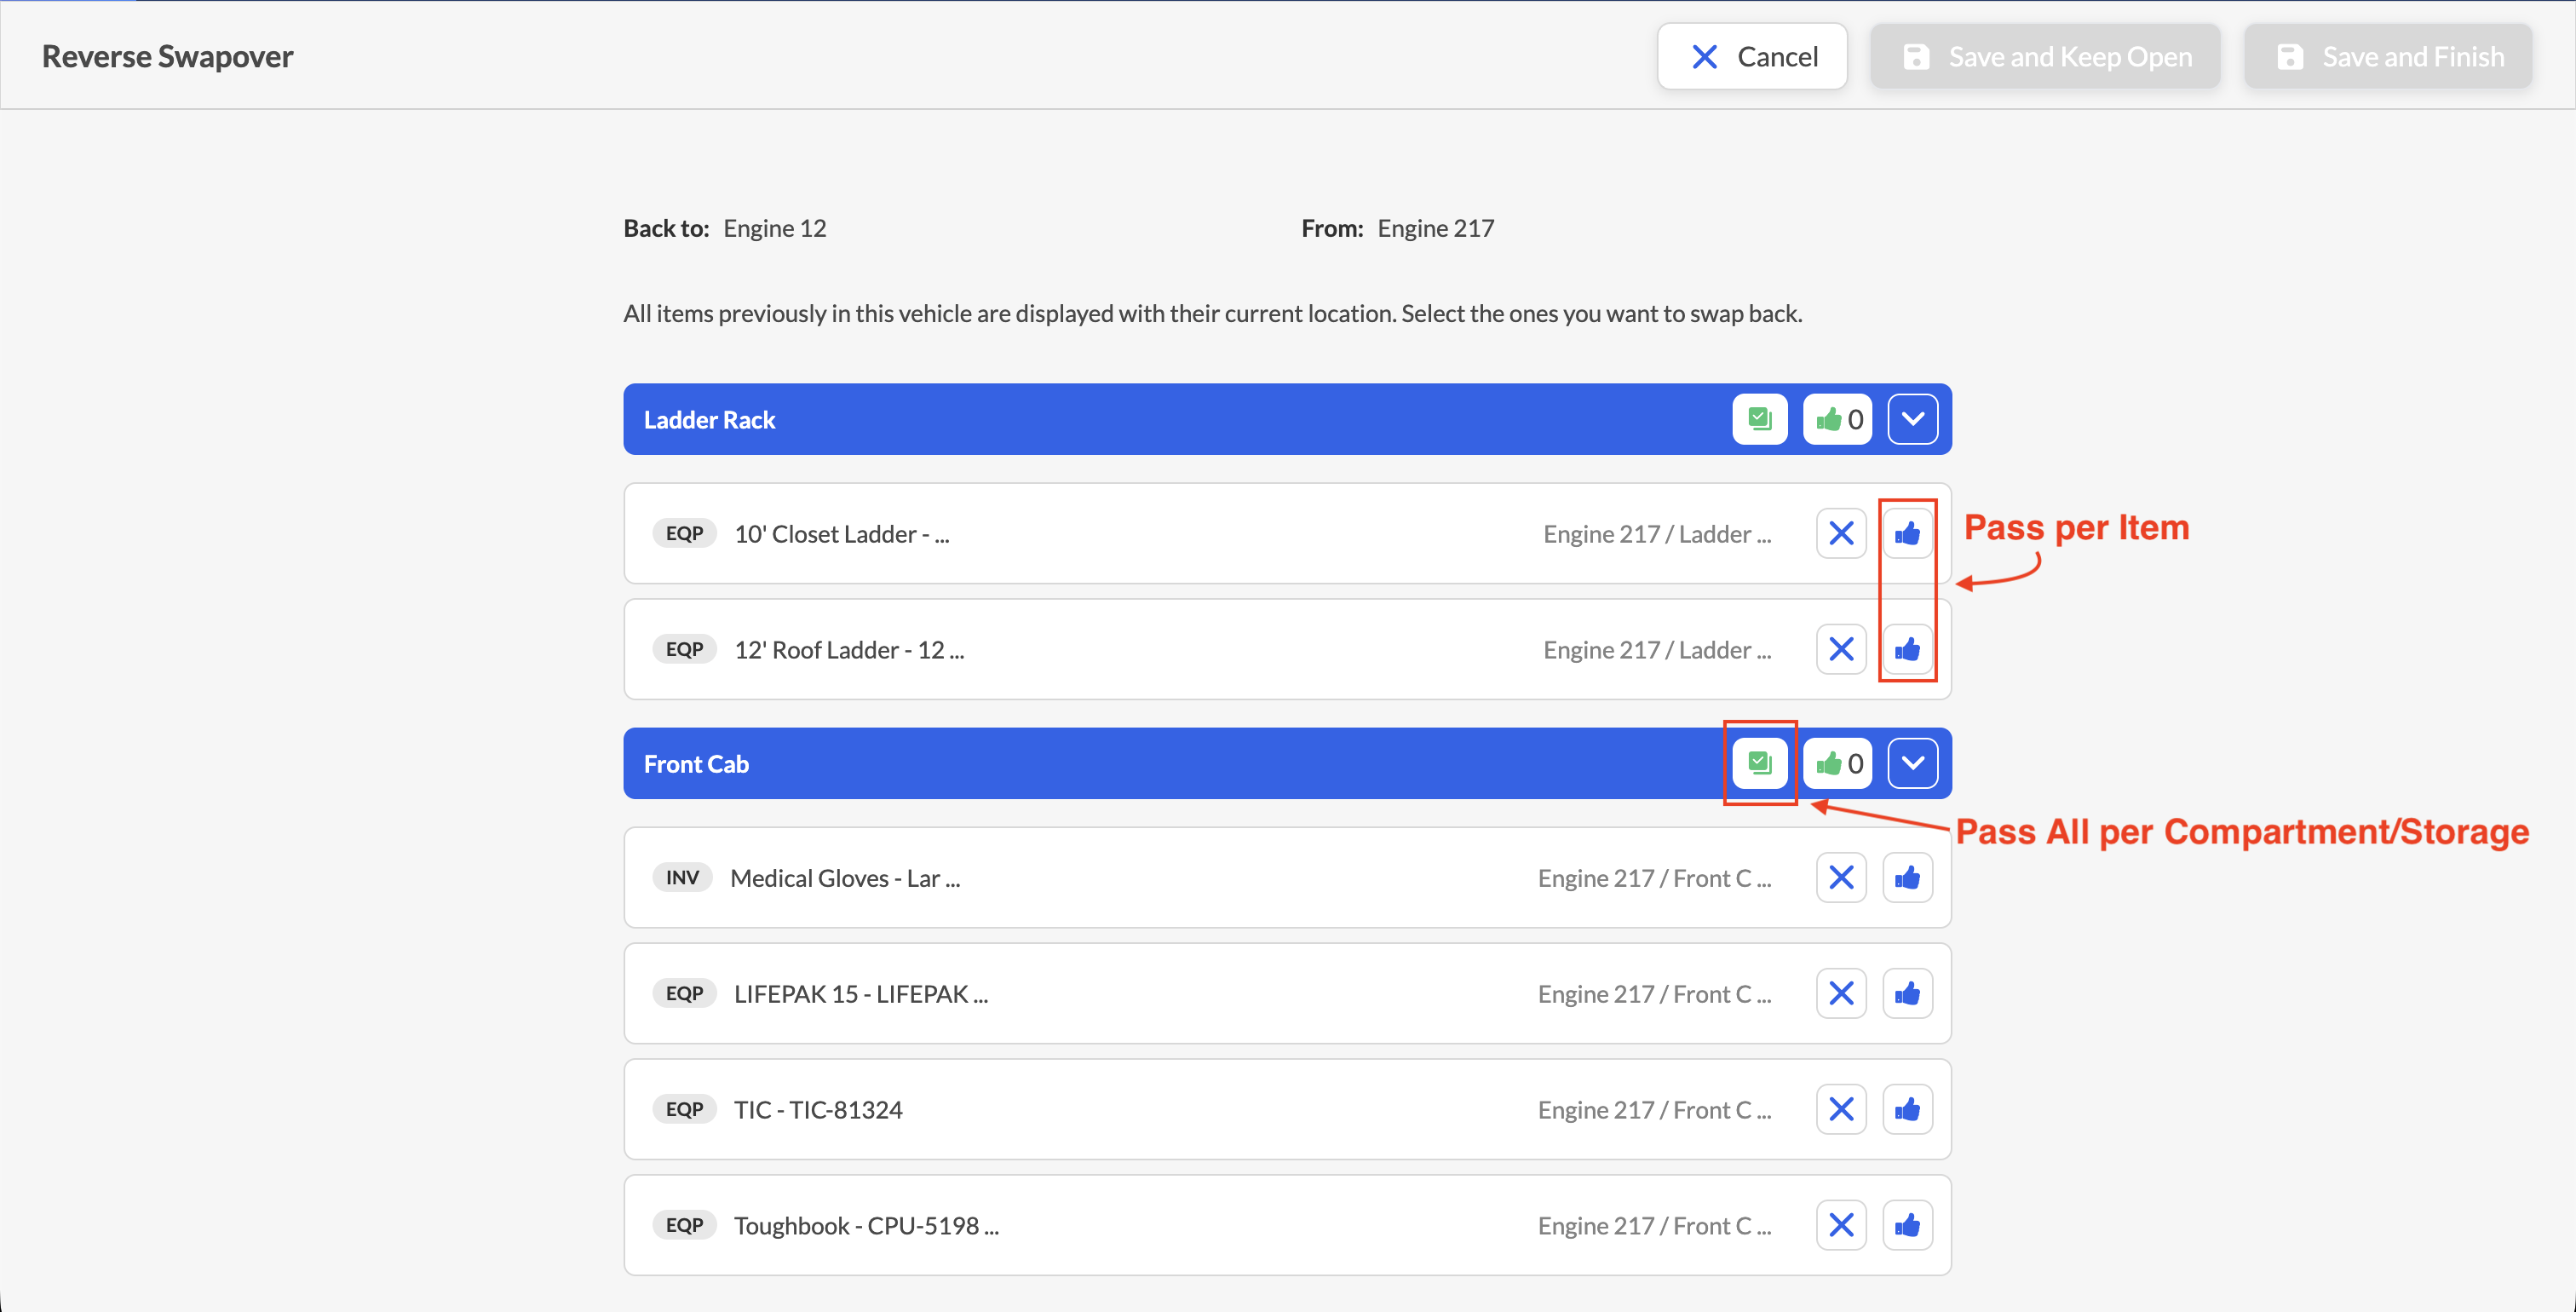2576x1312 pixels.
Task: Click Pass All icon on Ladder Rack header
Action: coord(1759,419)
